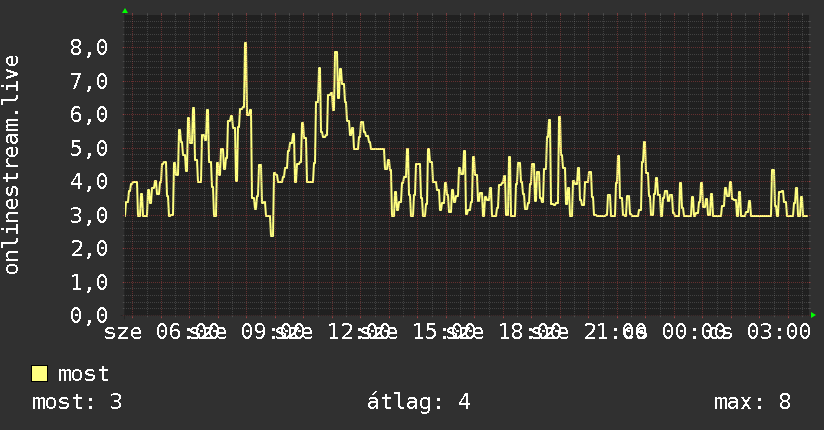
Task: Click the x-axis time label starting '12'
Action: (x=359, y=332)
